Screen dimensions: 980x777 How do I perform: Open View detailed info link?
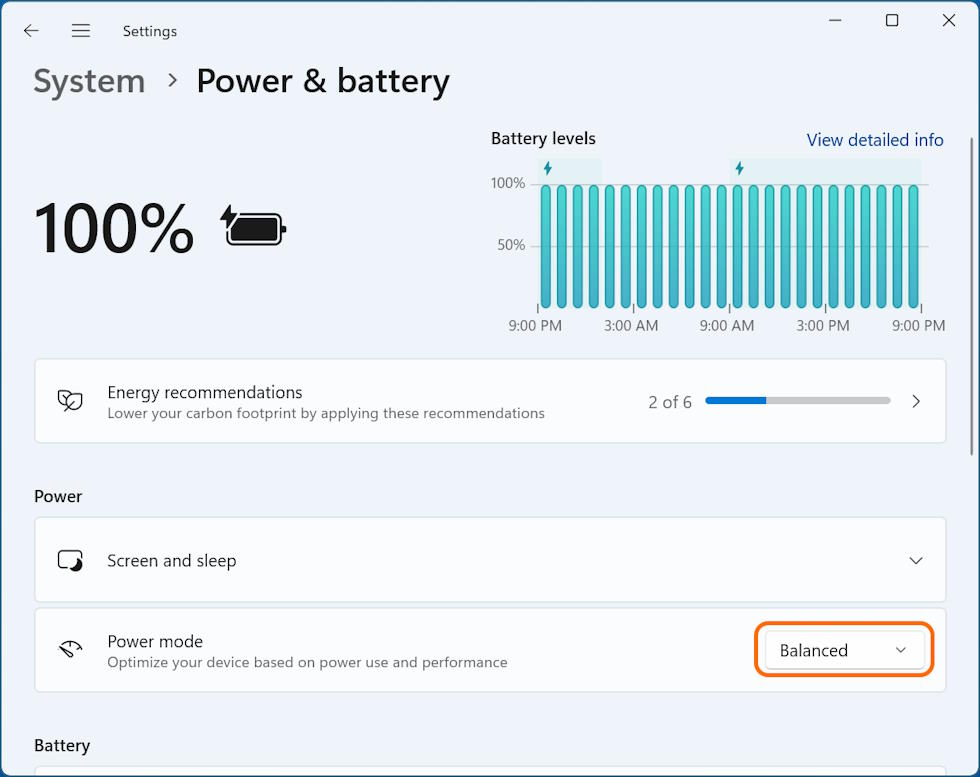tap(874, 140)
